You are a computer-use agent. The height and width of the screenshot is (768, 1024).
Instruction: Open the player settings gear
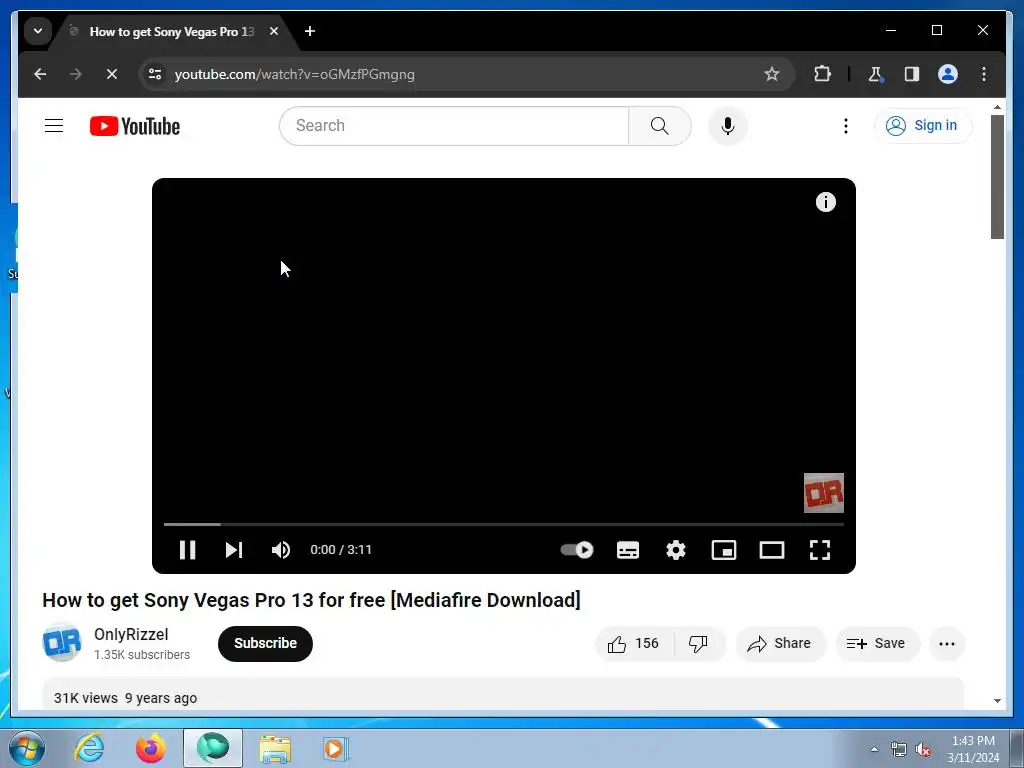click(x=676, y=550)
